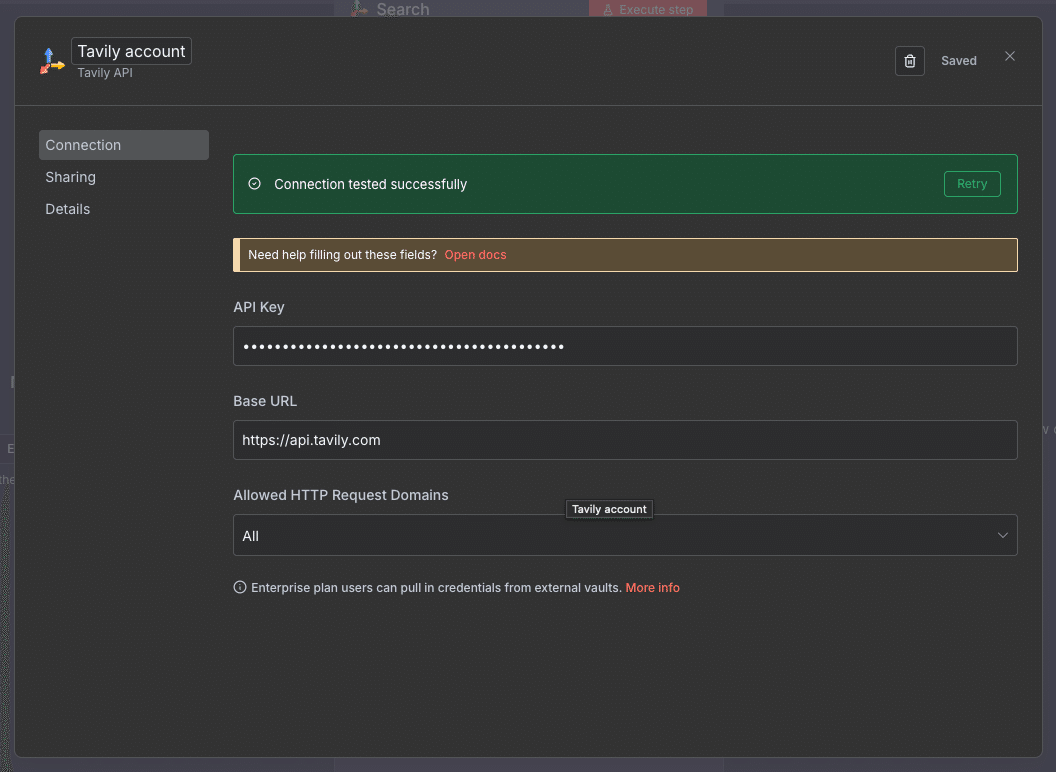
Task: Click the Execute step button behind dialog
Action: pos(648,9)
